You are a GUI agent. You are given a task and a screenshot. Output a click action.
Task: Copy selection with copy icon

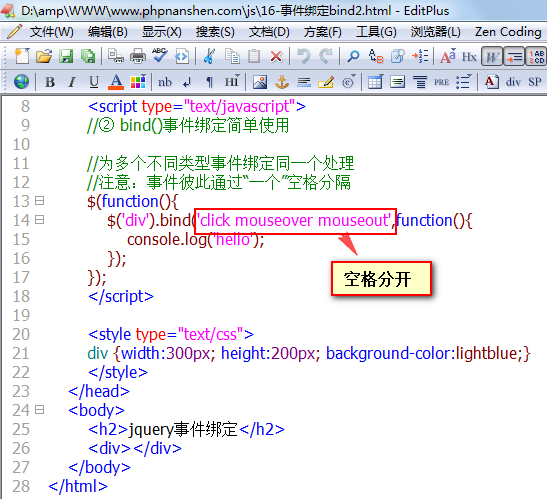coord(232,56)
